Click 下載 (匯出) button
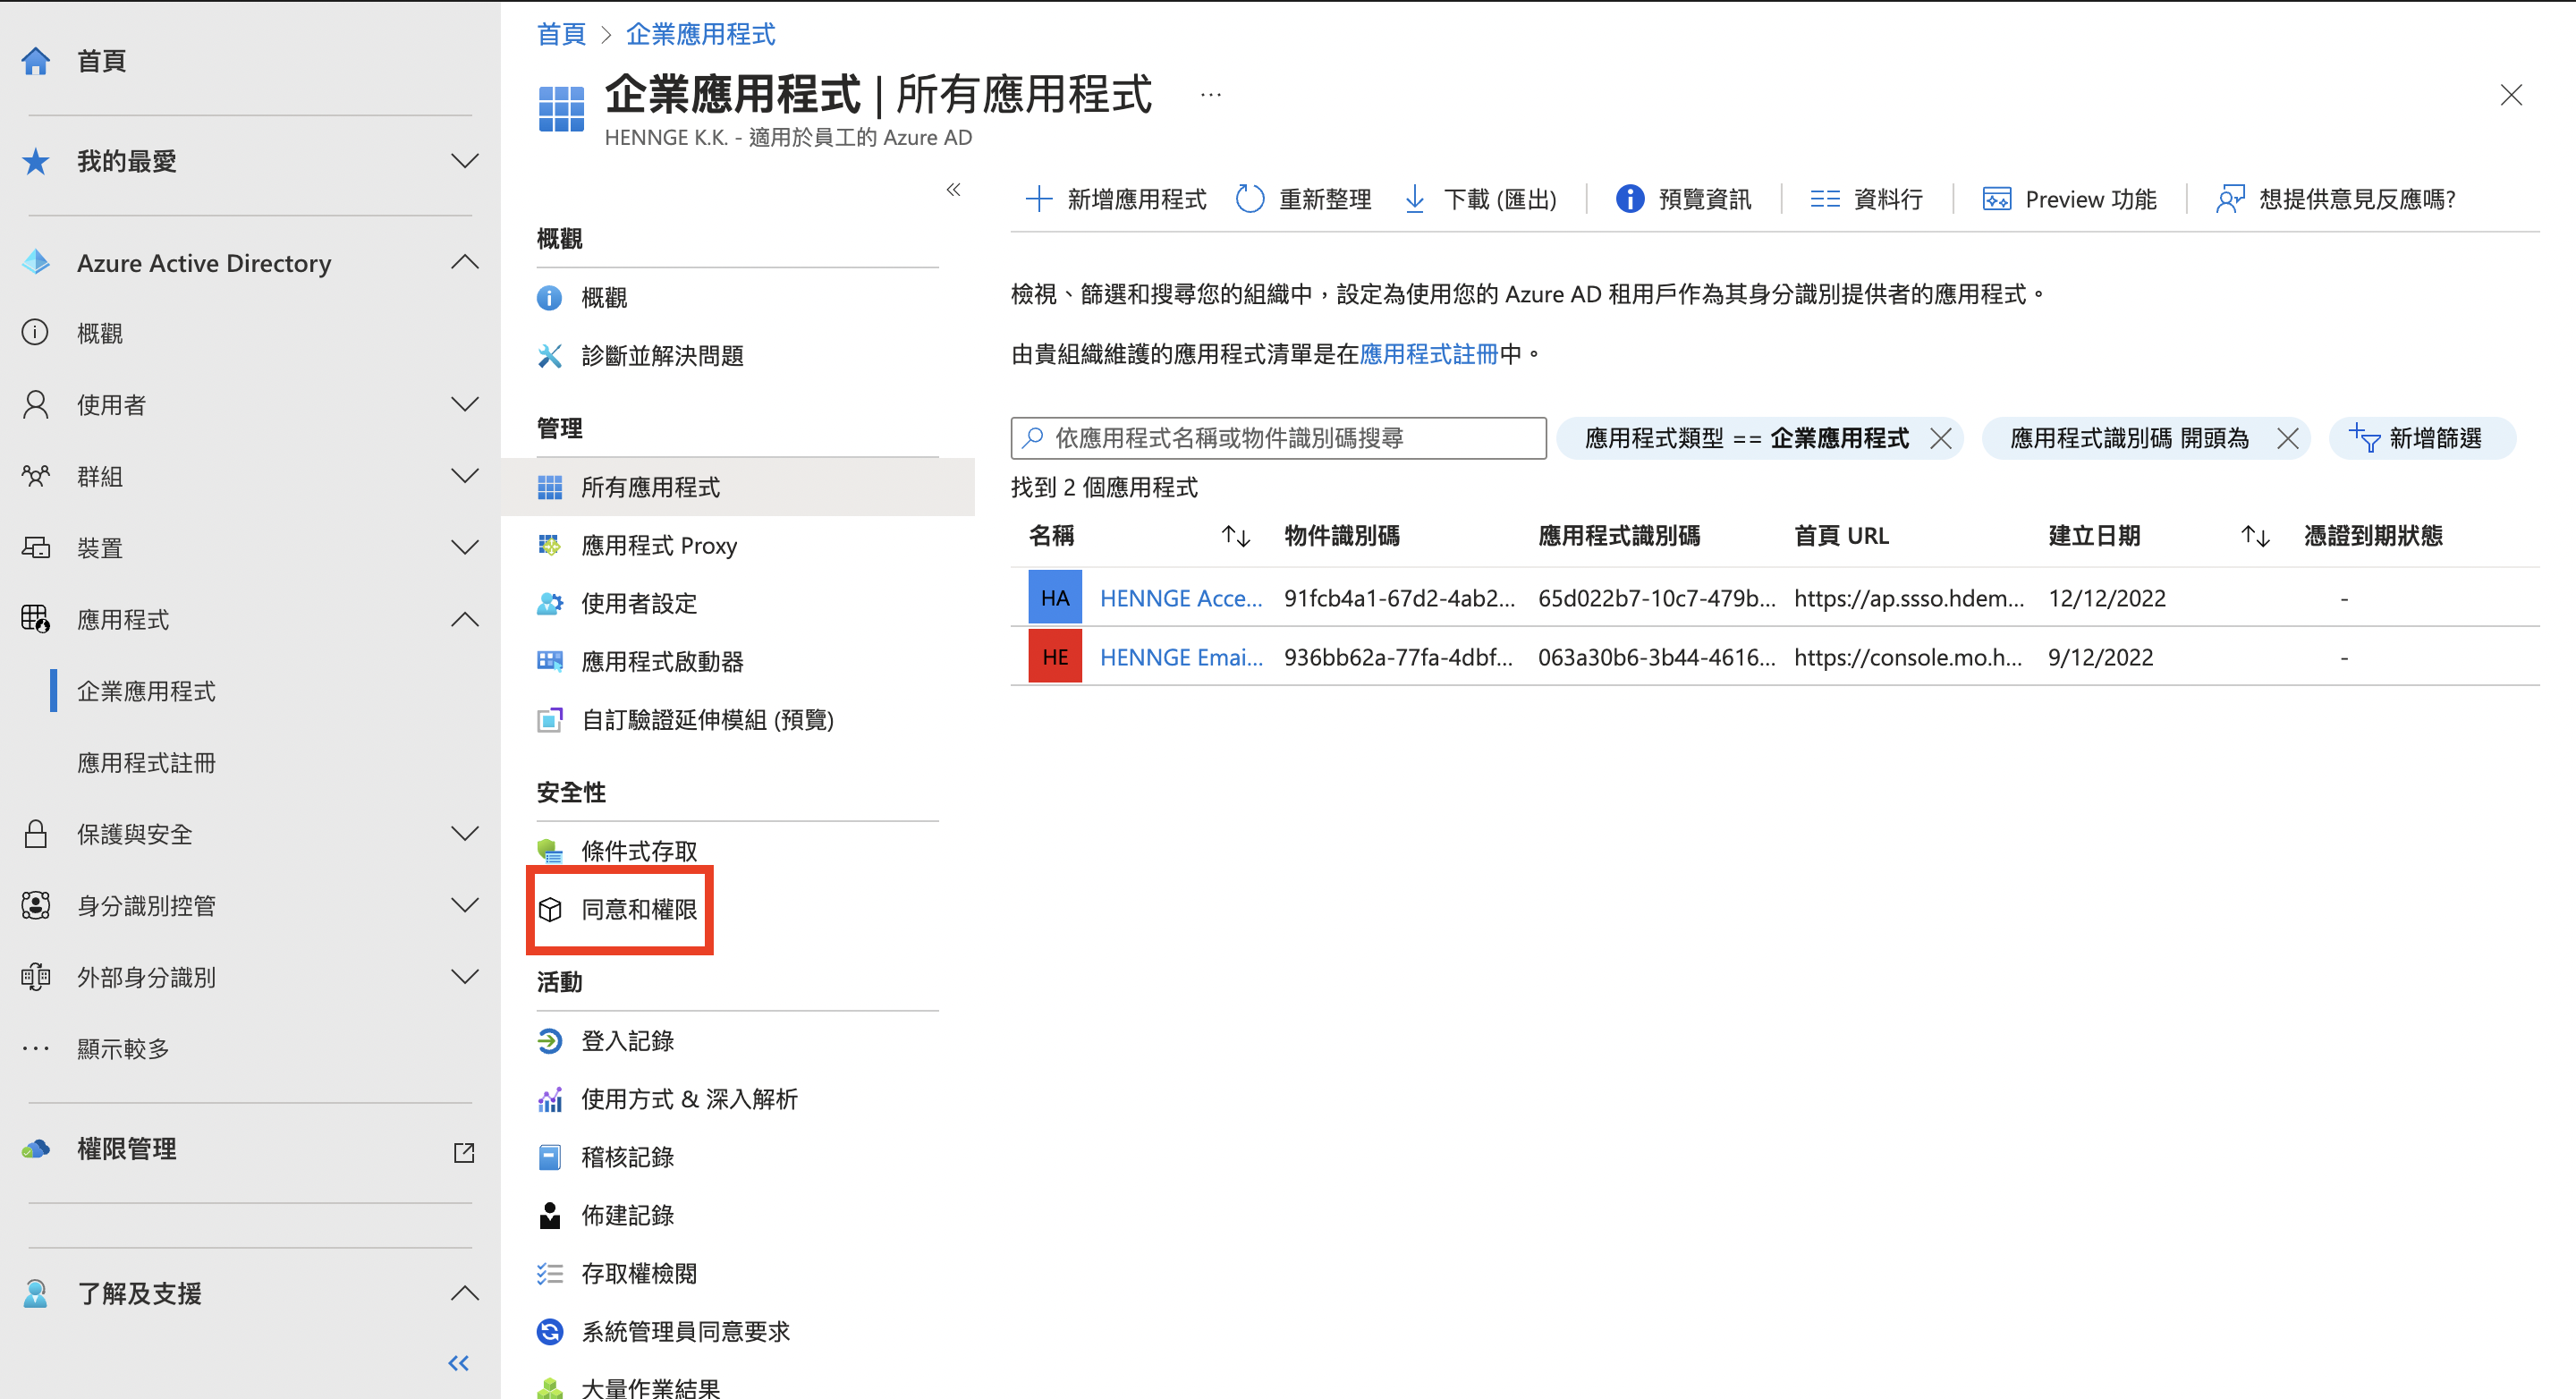The width and height of the screenshot is (2576, 1399). [x=1480, y=199]
